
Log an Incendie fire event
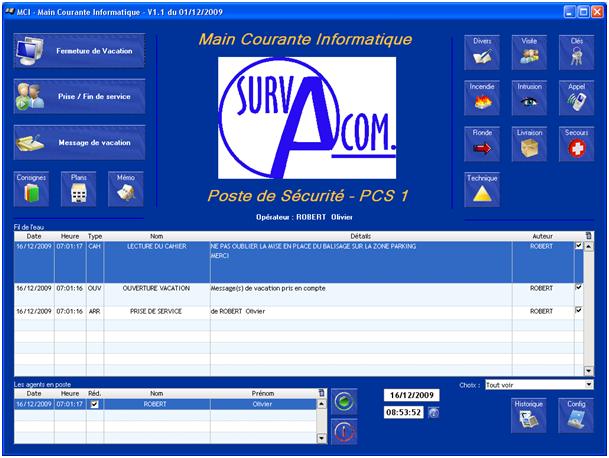482,98
